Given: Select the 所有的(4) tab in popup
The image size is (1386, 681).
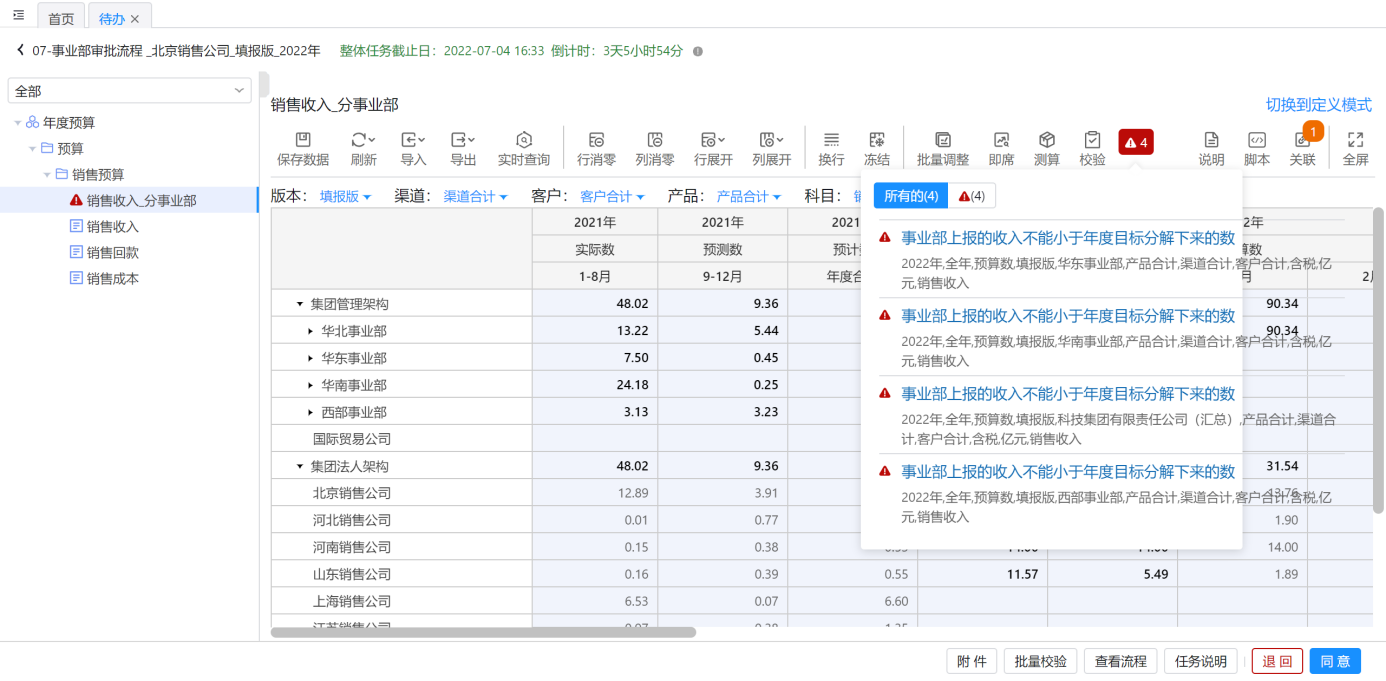Looking at the screenshot, I should point(910,196).
